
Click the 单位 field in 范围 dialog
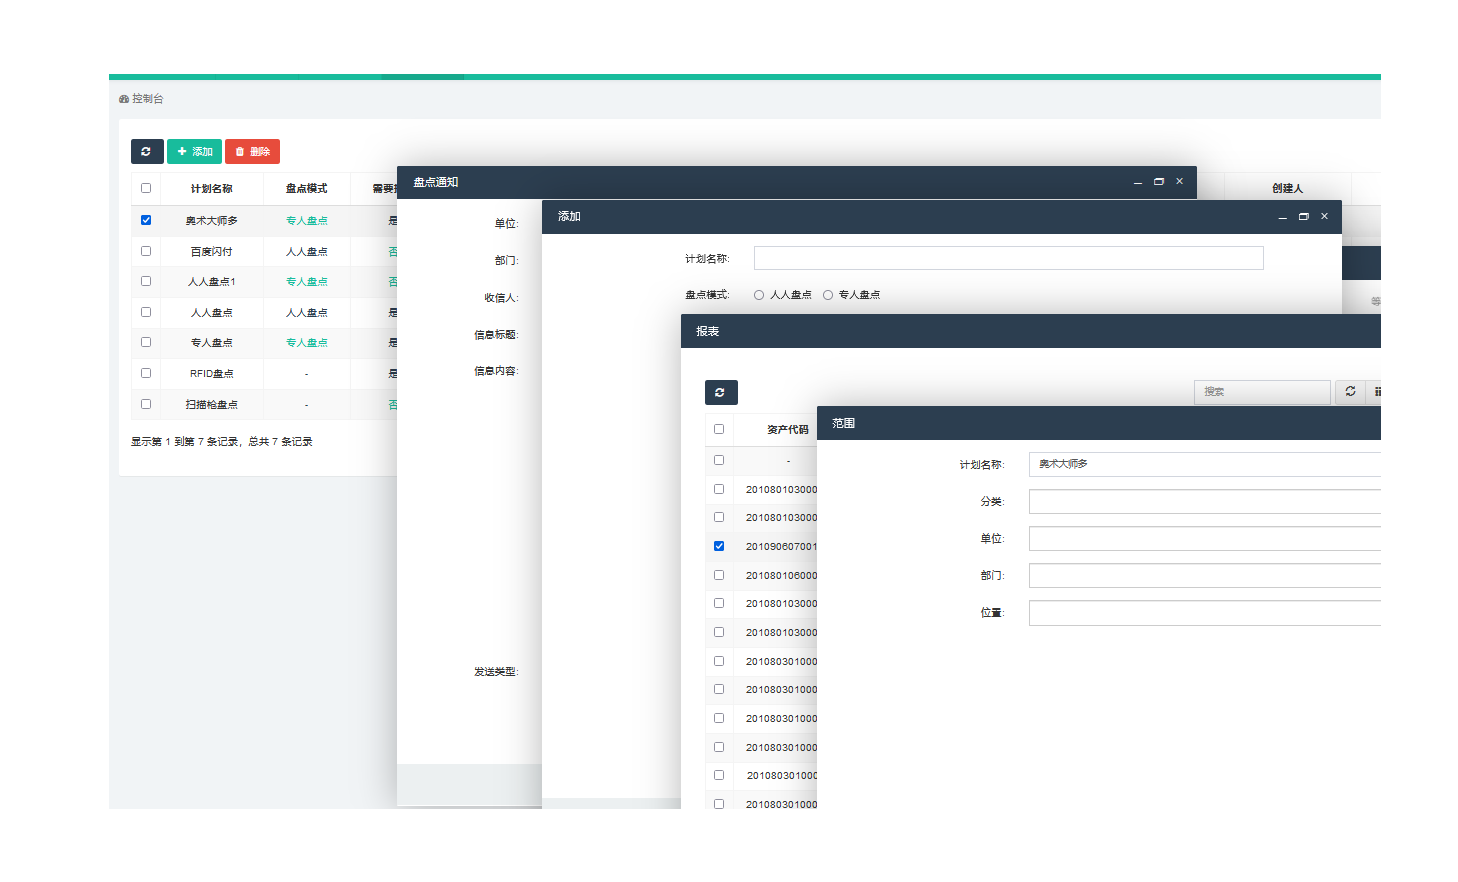click(x=1205, y=538)
